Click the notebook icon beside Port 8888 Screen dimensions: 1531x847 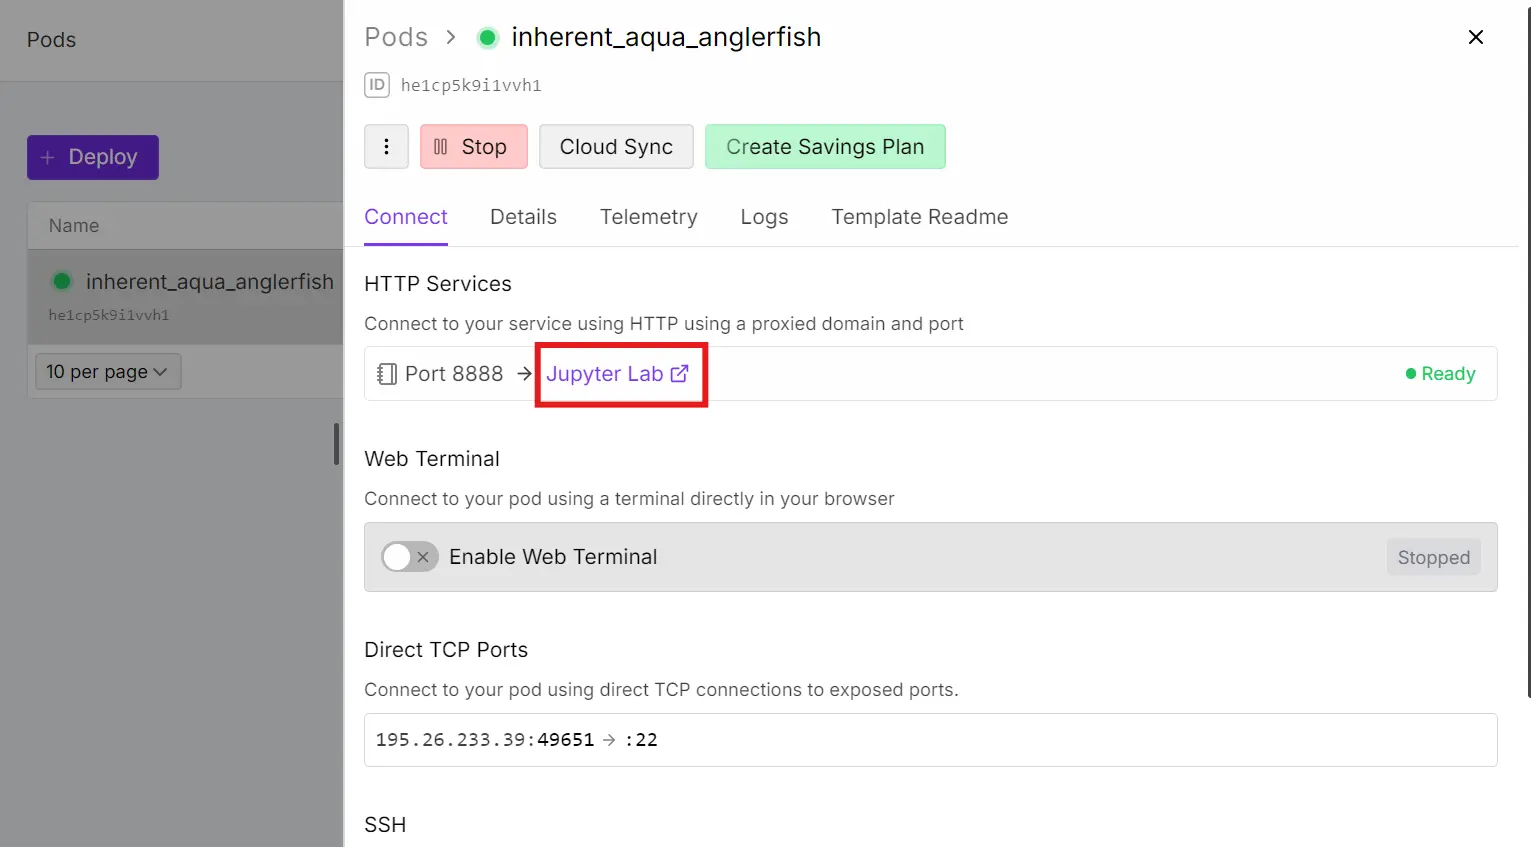(387, 374)
